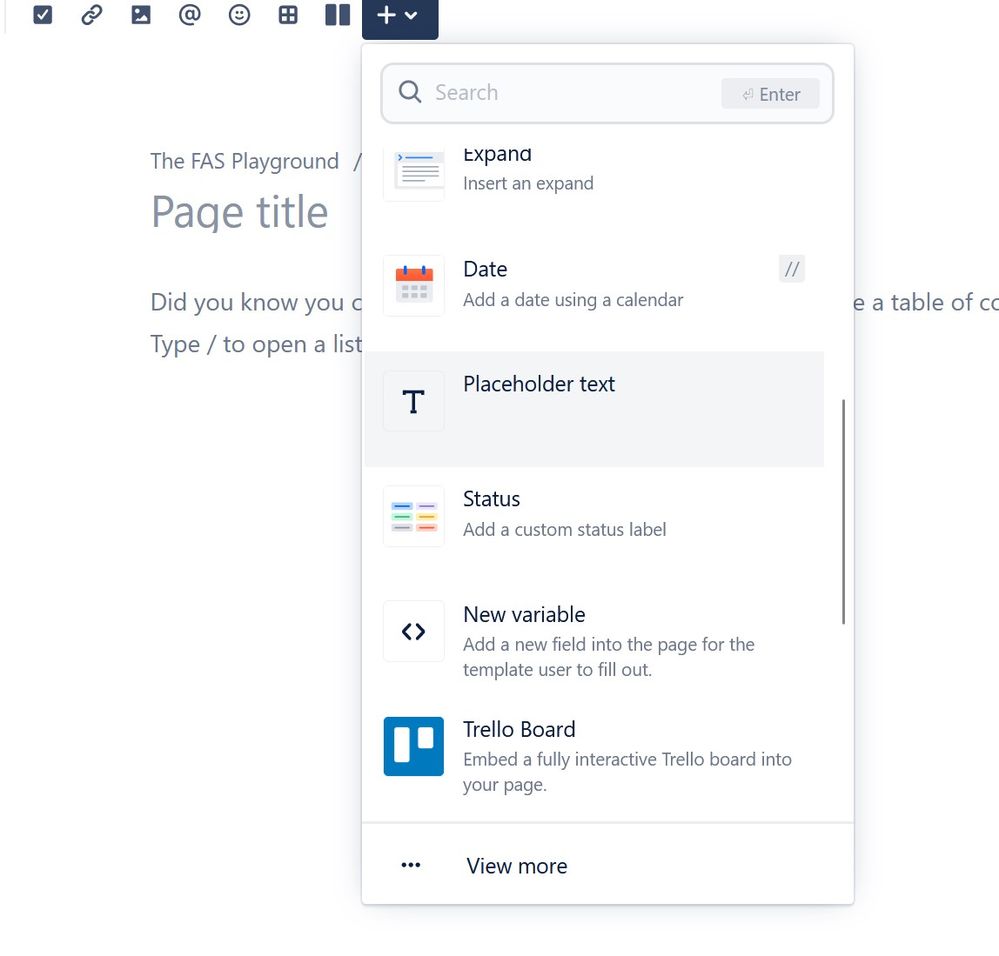
Task: Click the 'Add a date using a calendar' description
Action: [573, 300]
